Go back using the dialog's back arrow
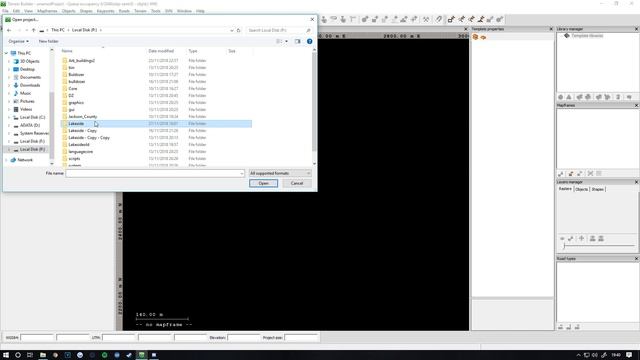The height and width of the screenshot is (360, 640). tap(9, 30)
